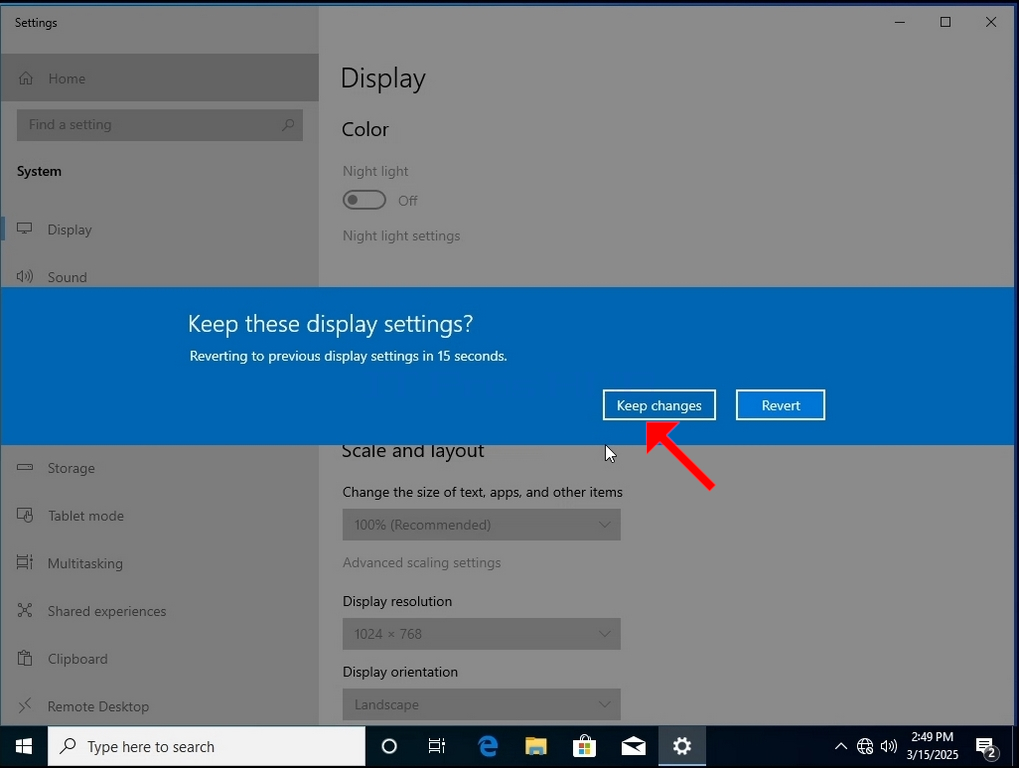Click the taskbar search box
Screen dimensions: 1019x768
point(207,747)
